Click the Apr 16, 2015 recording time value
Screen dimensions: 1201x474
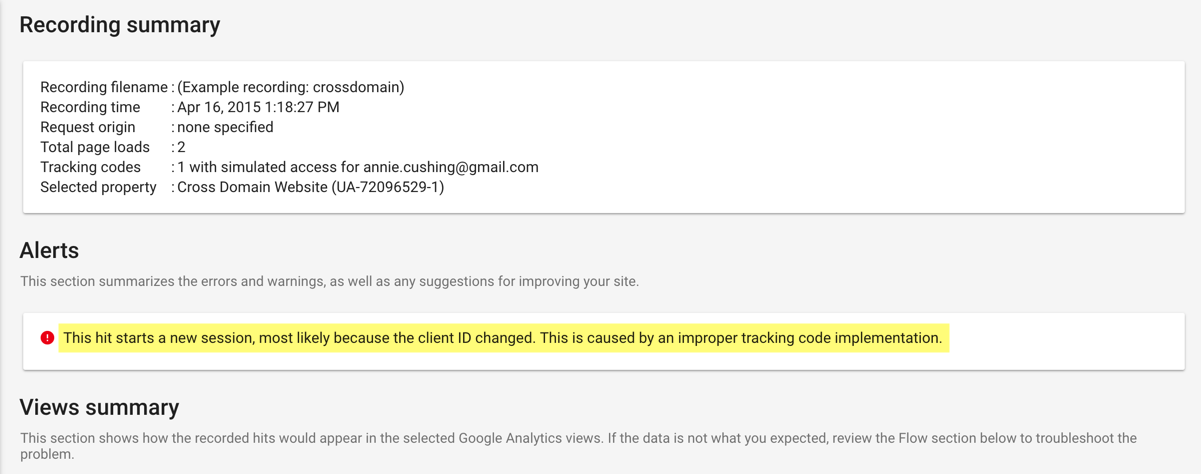coord(258,107)
